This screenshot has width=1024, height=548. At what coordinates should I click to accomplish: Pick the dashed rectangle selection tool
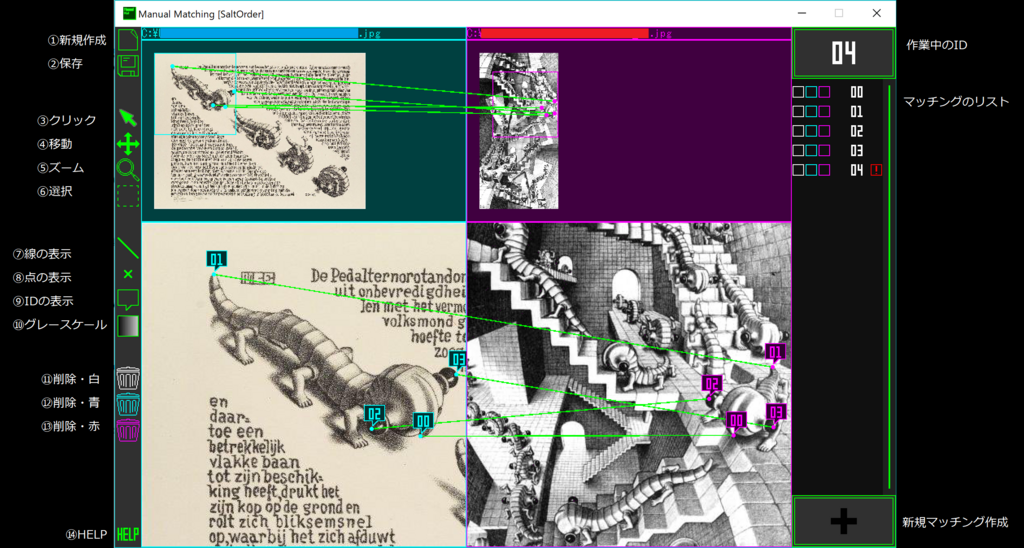click(128, 196)
